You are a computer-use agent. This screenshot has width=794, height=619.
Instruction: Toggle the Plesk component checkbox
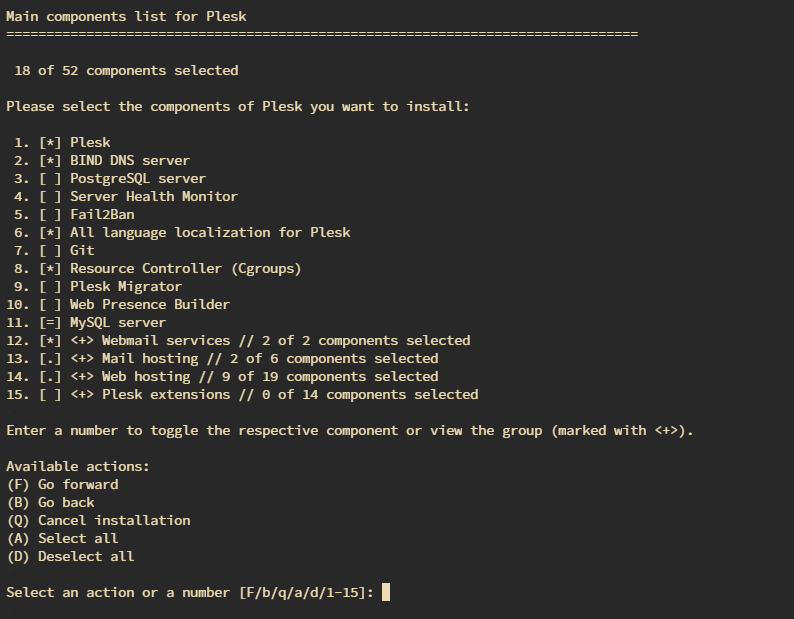(50, 142)
